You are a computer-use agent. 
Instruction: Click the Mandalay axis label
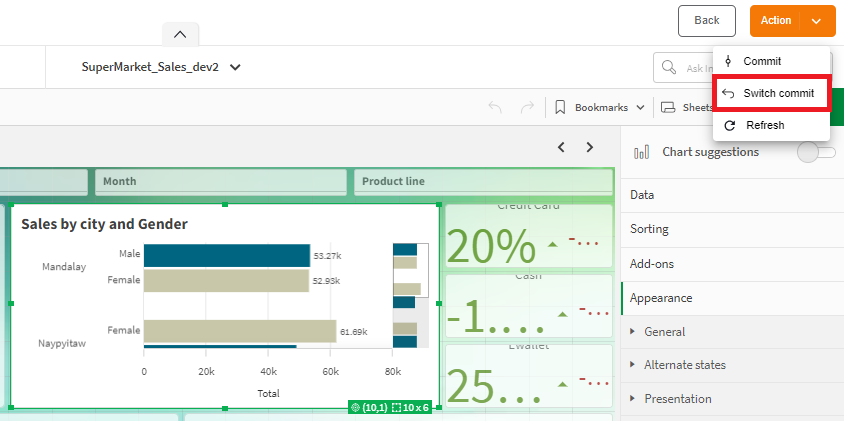click(x=64, y=266)
